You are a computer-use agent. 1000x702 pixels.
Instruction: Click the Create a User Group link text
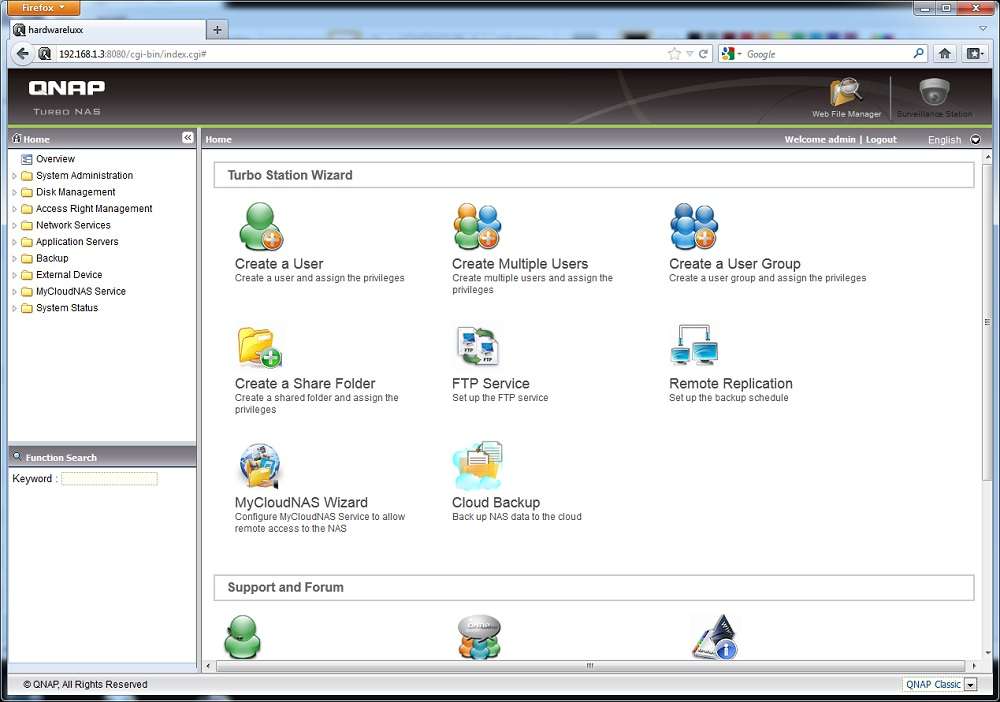tap(735, 263)
